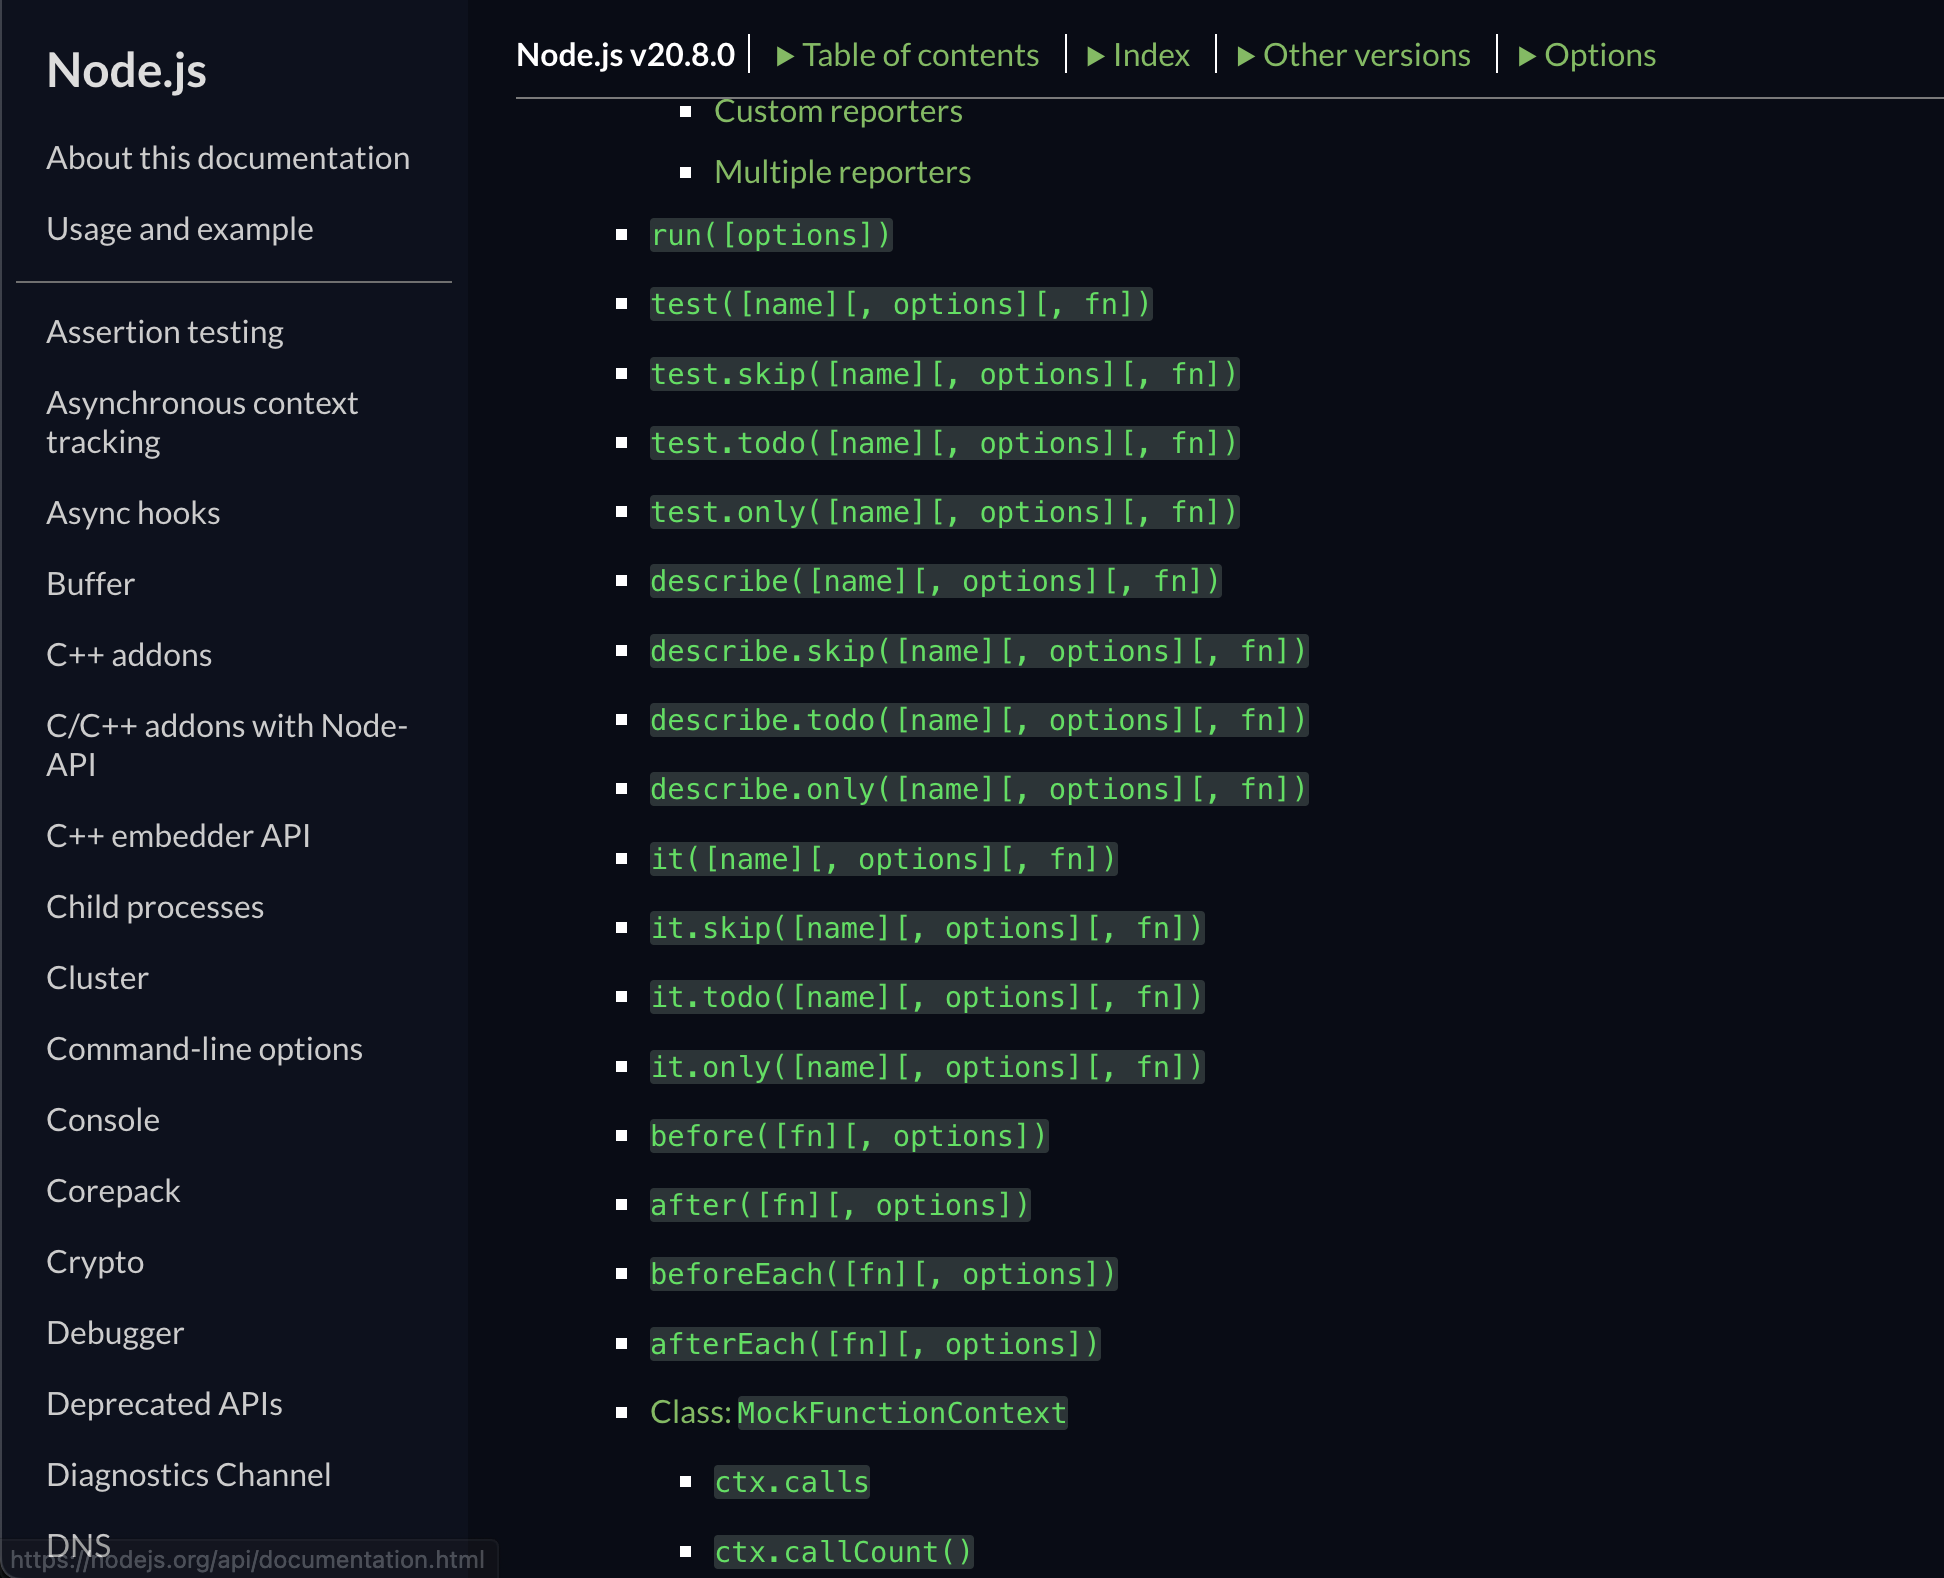Jump to test.only entry
Viewport: 1944px width, 1578px height.
tap(944, 512)
